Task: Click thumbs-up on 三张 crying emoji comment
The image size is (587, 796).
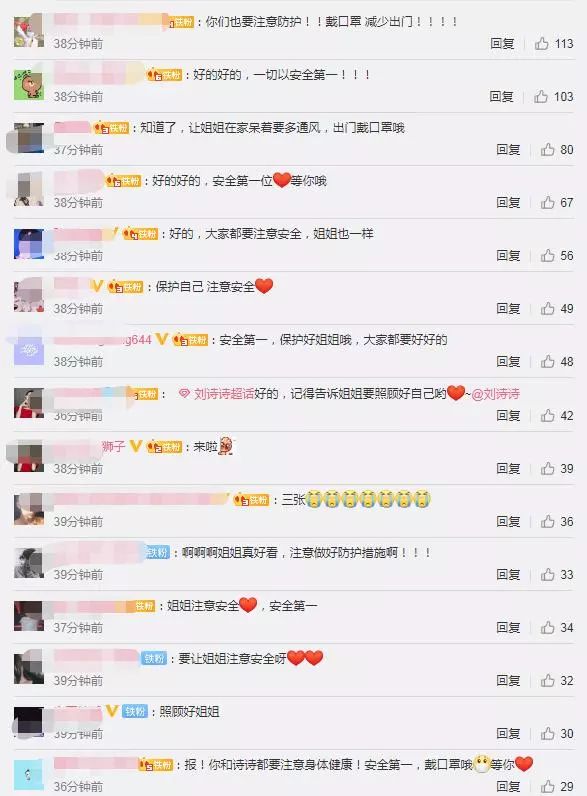Action: [547, 521]
